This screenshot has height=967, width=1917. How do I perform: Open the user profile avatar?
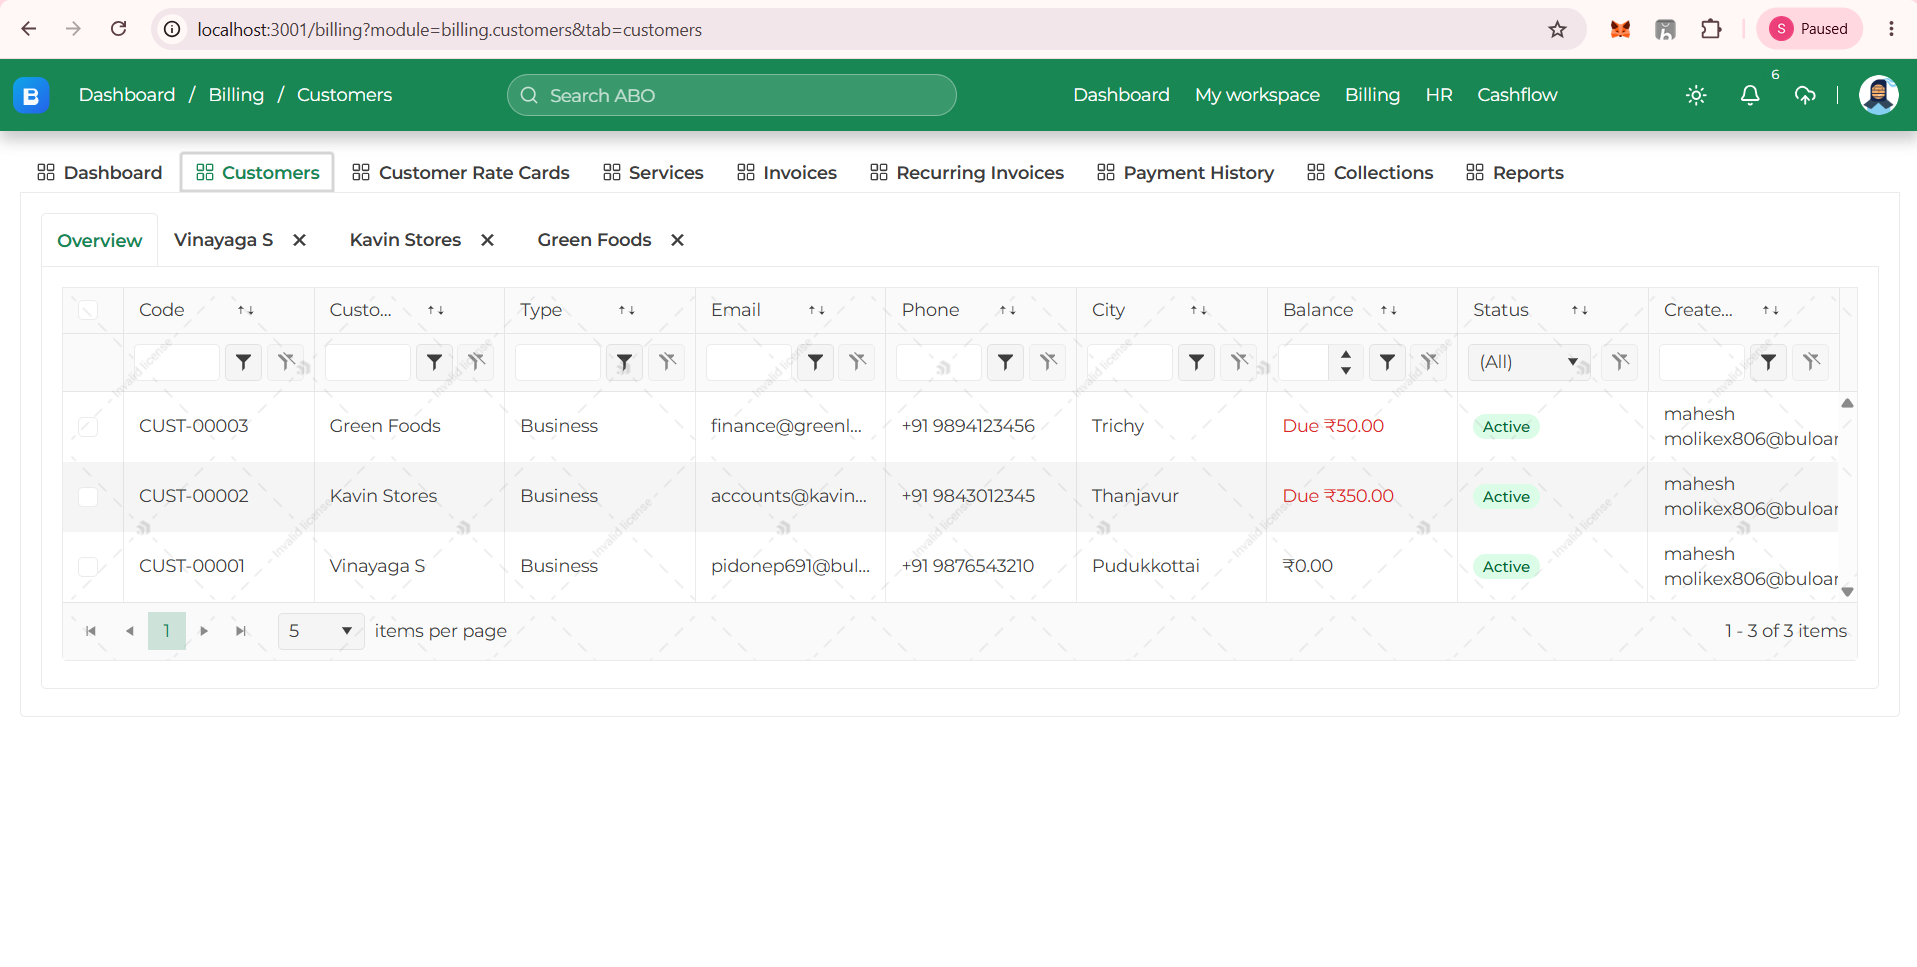1878,95
